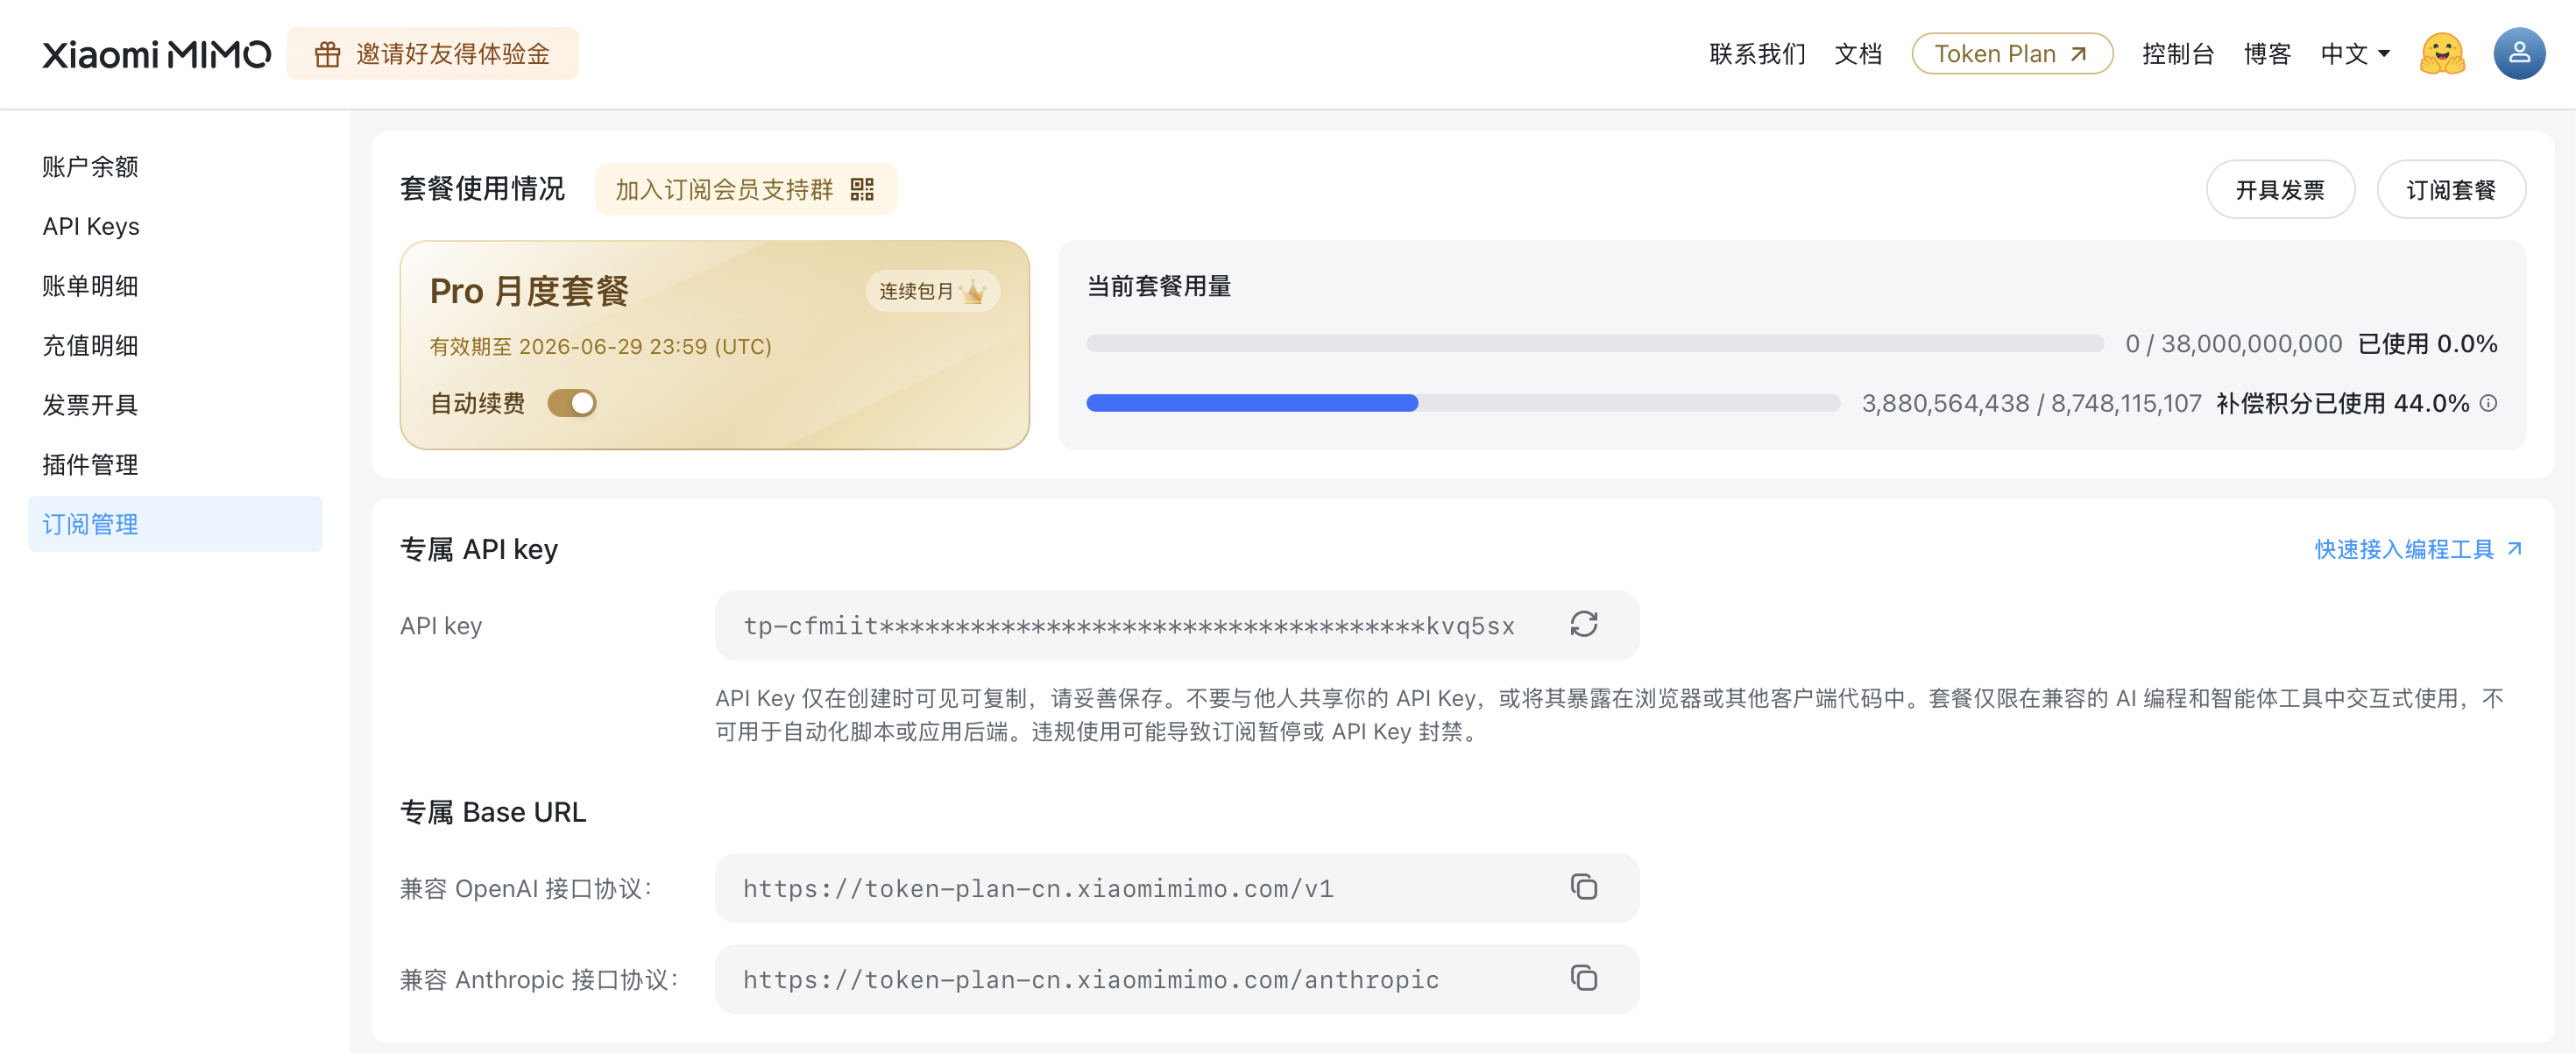Click the 0 / 38,000,000,000 usage value
The width and height of the screenshot is (2576, 1053).
click(x=2233, y=344)
